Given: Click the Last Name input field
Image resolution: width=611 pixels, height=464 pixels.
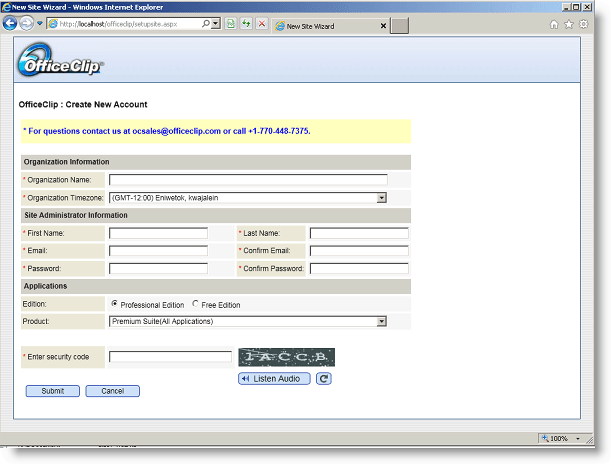Looking at the screenshot, I should click(359, 233).
